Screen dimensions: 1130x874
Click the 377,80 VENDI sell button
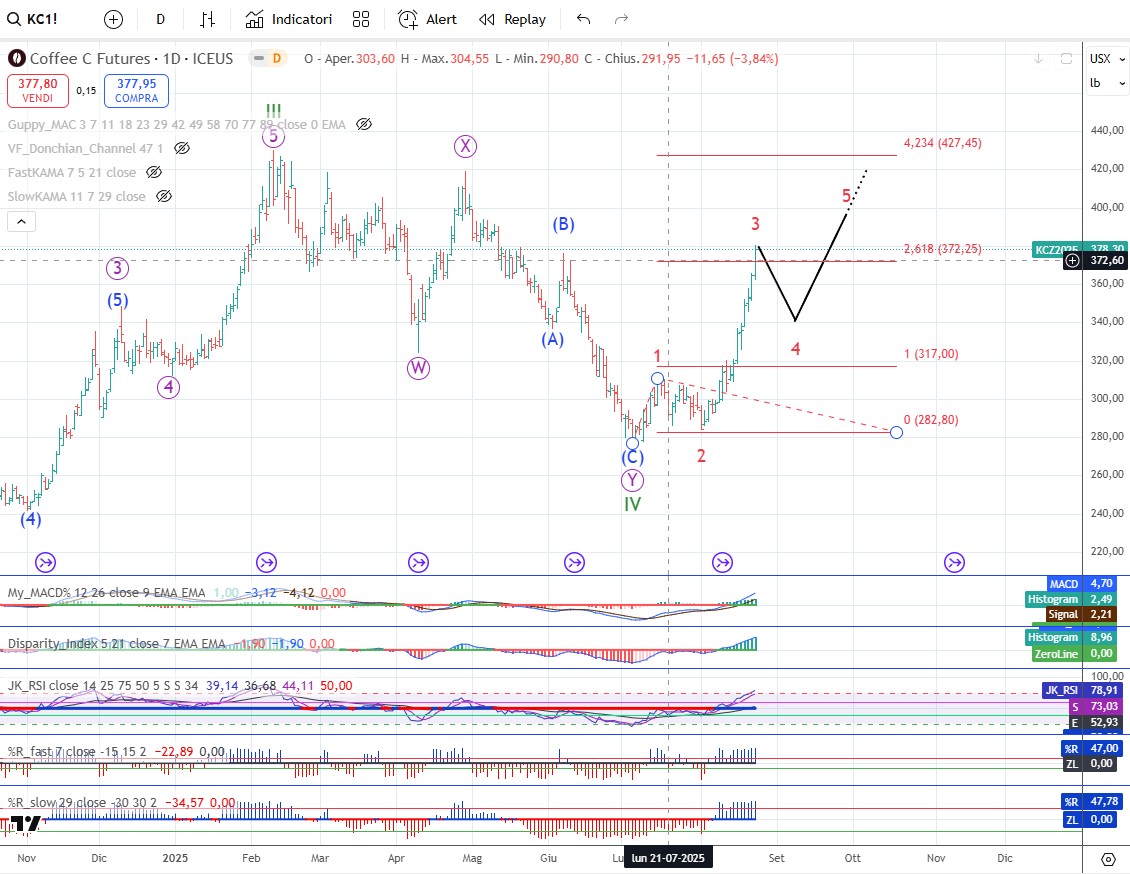37,91
